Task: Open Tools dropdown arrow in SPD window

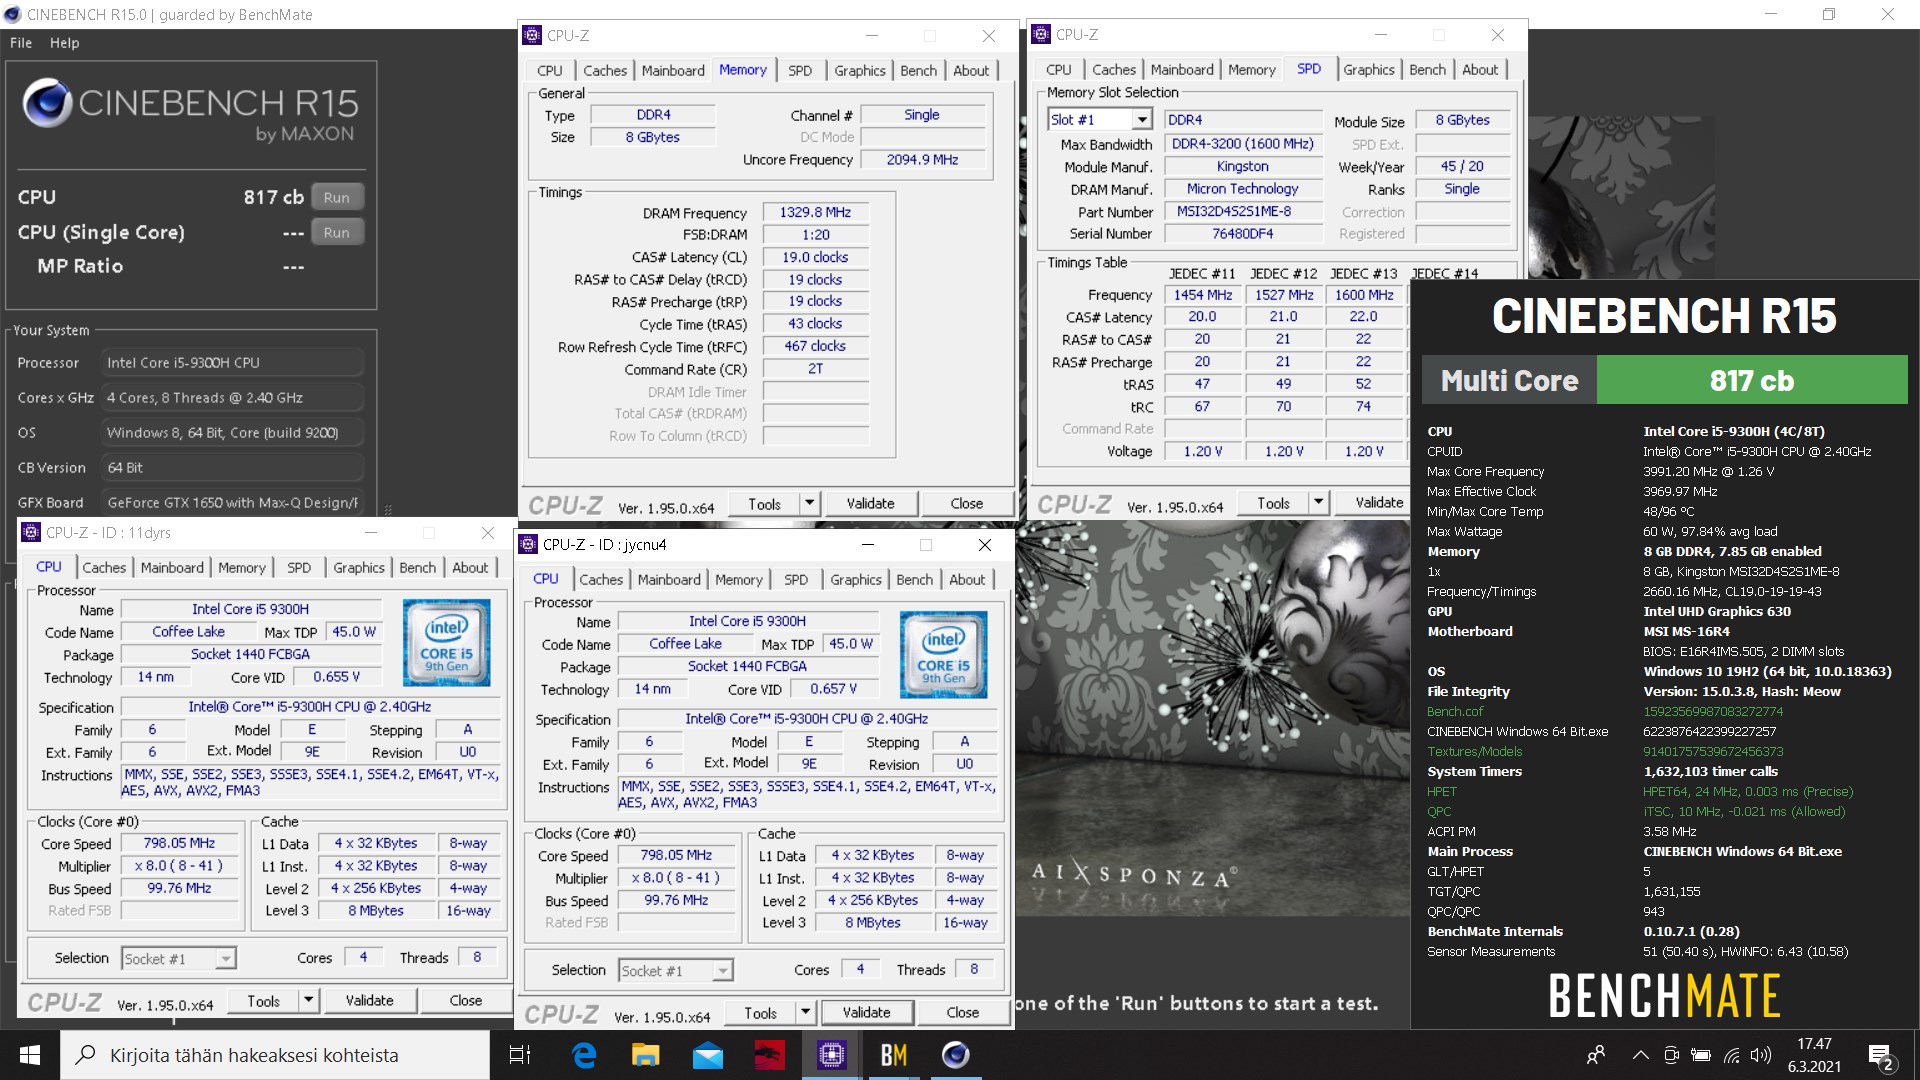Action: pos(1319,502)
